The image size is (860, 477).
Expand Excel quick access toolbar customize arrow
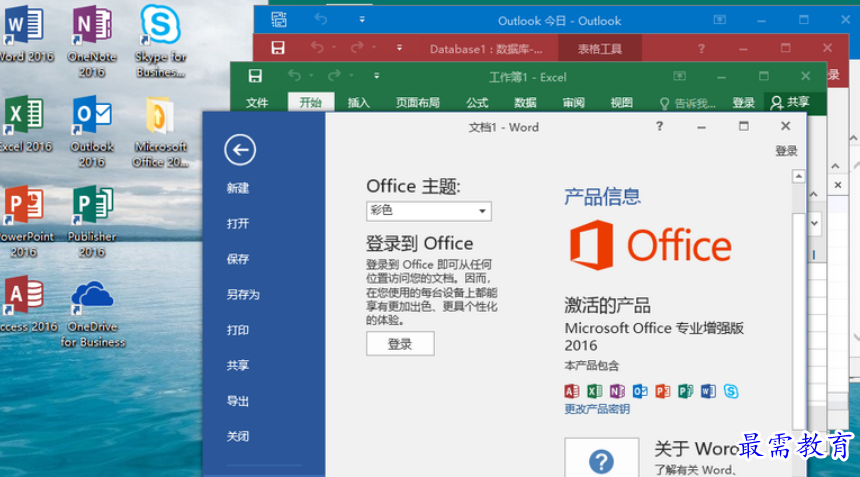[376, 76]
